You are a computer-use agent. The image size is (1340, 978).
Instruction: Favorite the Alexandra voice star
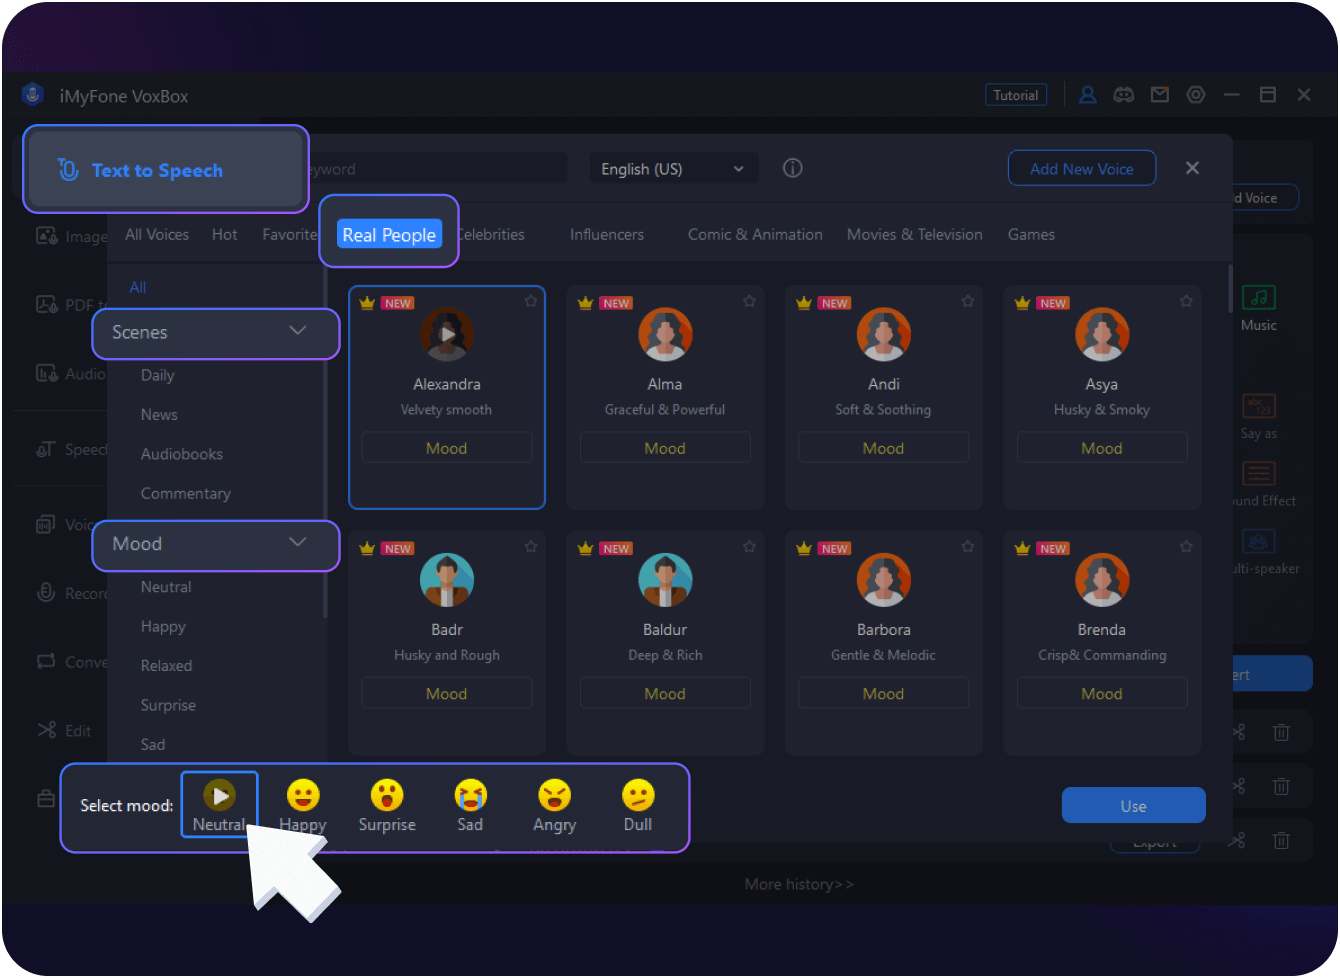(531, 301)
